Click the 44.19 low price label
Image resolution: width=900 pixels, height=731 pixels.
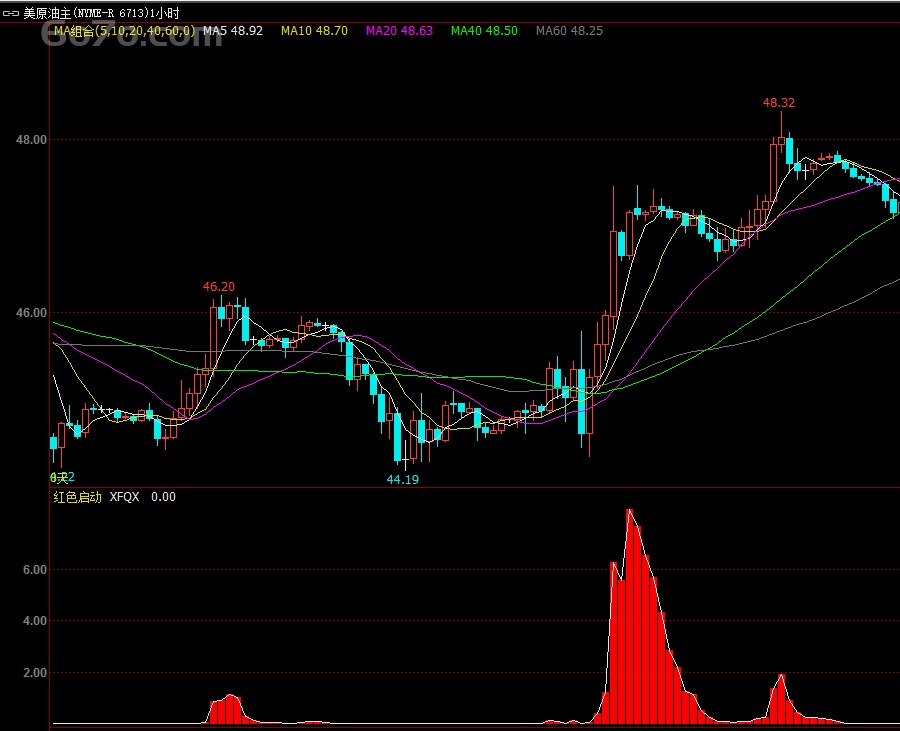(402, 480)
